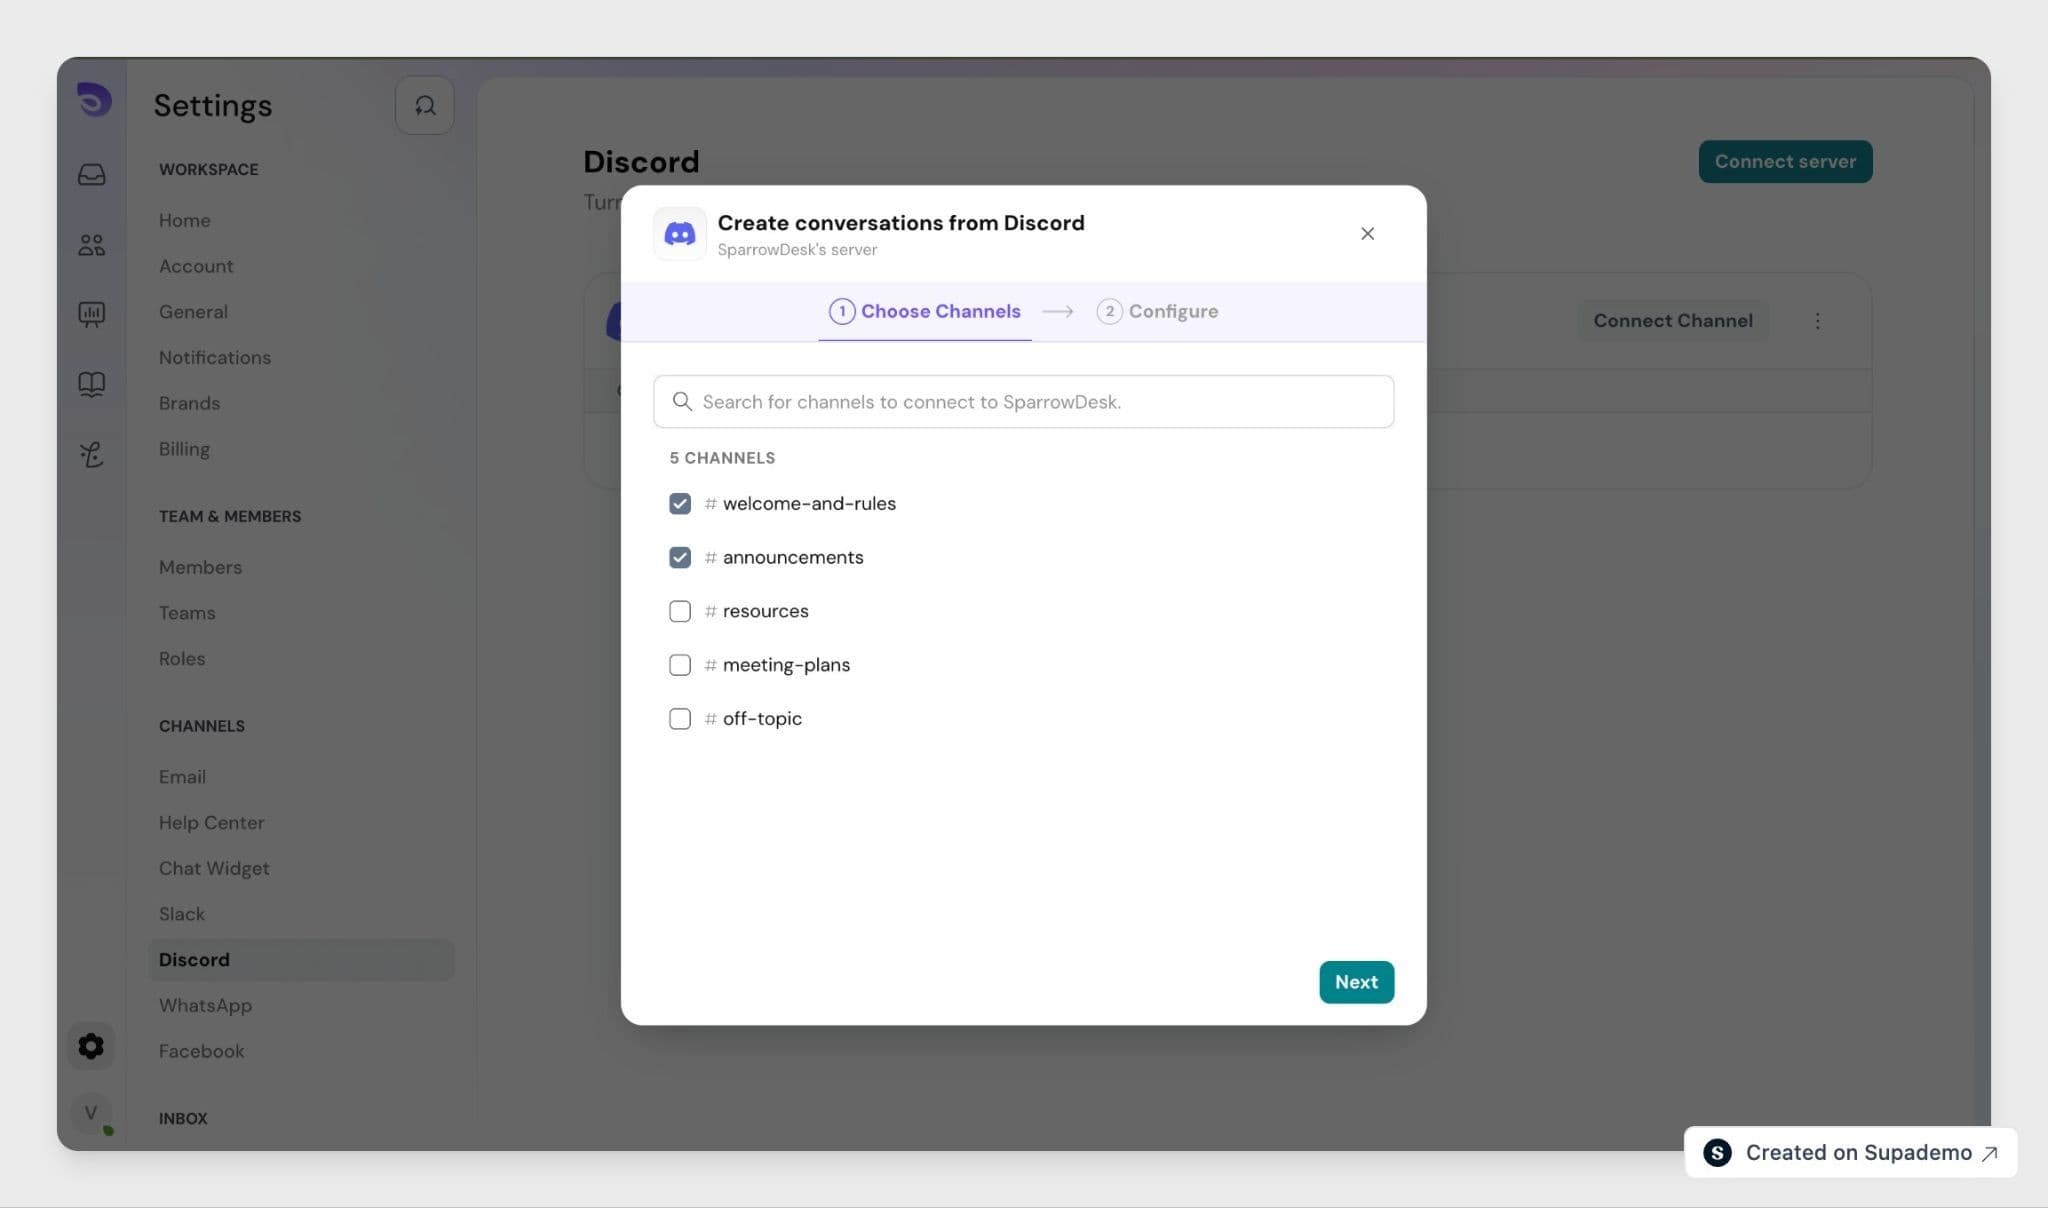
Task: Open the settings gear icon
Action: tap(91, 1046)
